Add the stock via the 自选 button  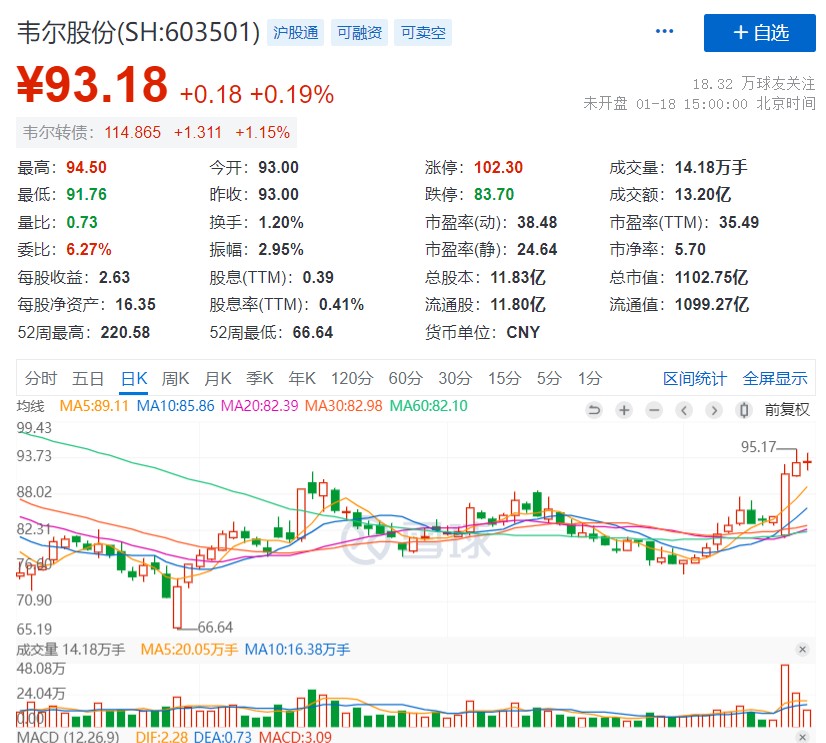tap(760, 33)
